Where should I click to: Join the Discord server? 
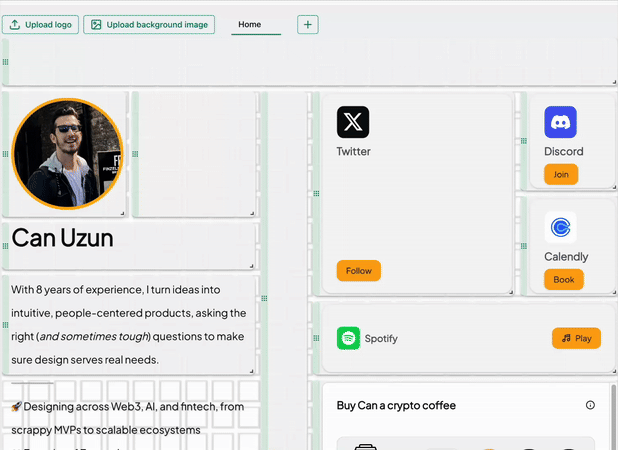click(561, 174)
